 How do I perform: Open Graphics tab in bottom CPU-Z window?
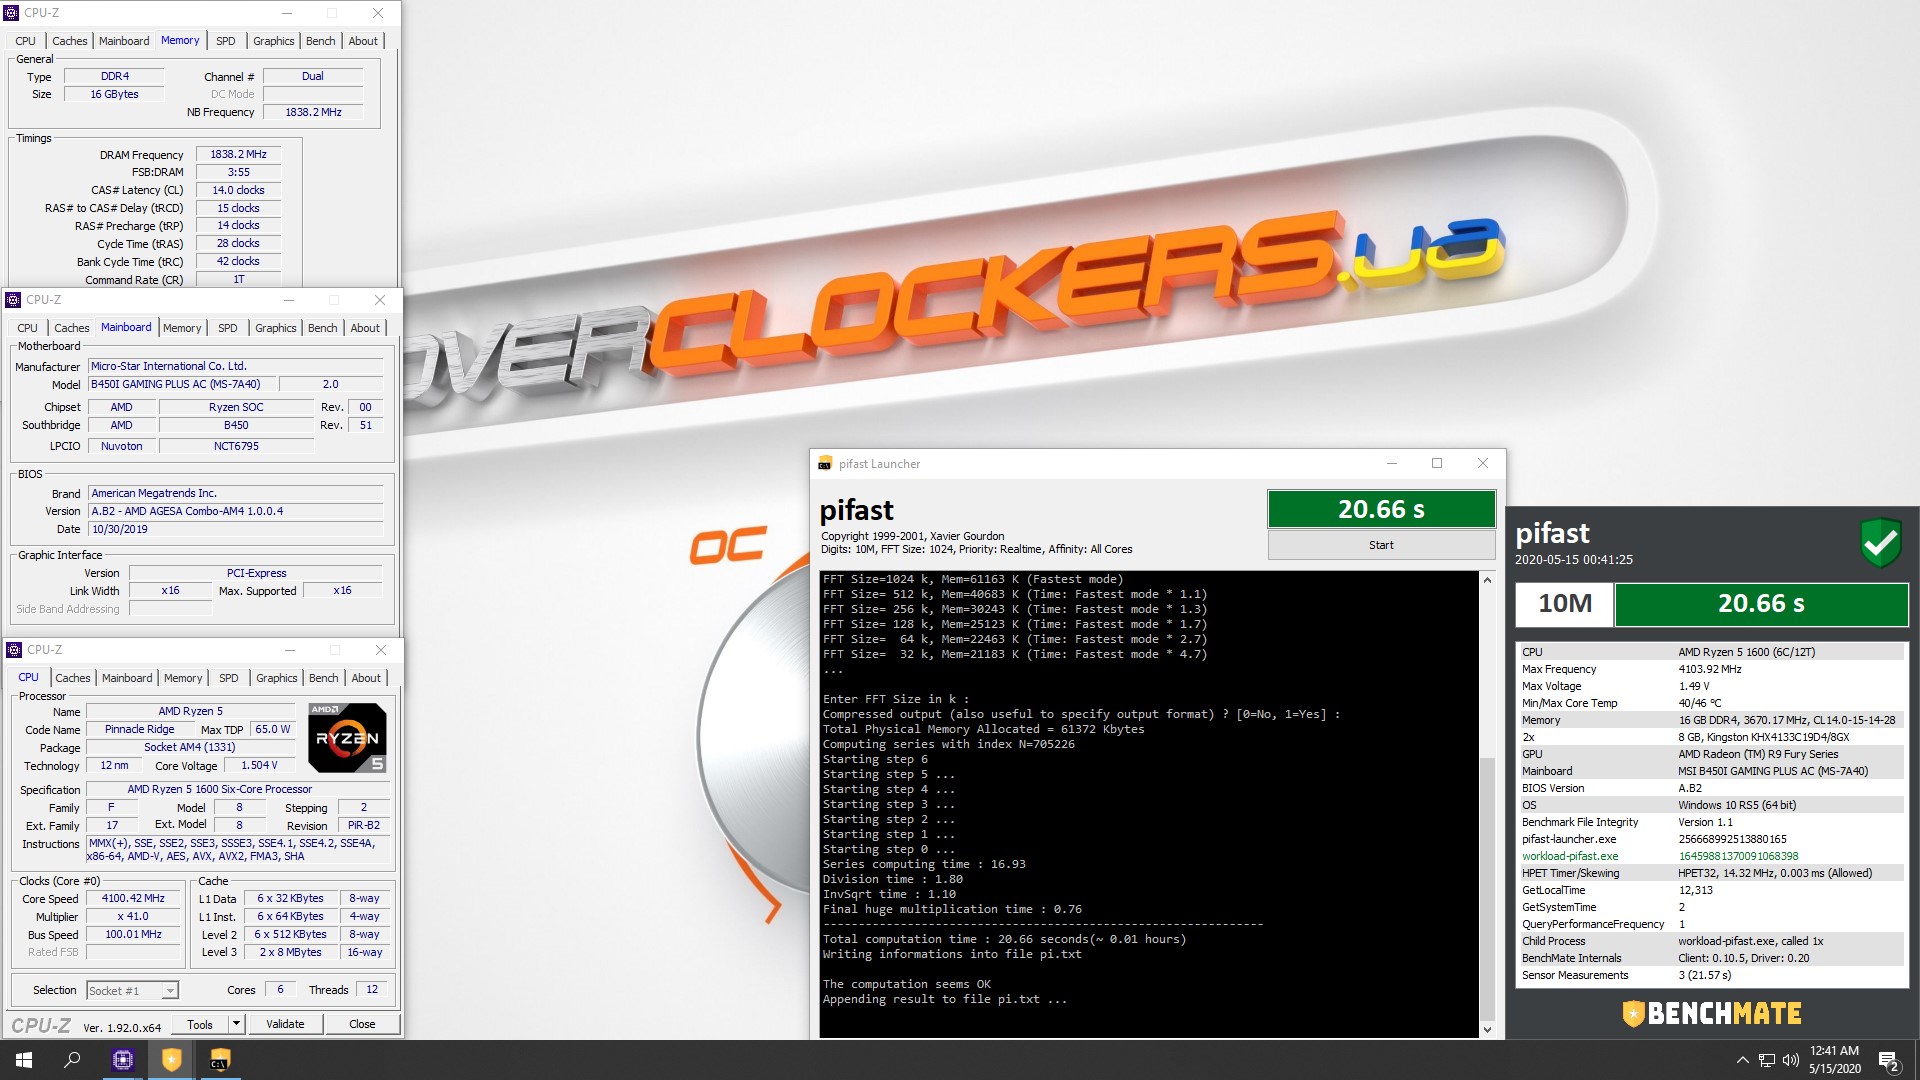coord(277,678)
